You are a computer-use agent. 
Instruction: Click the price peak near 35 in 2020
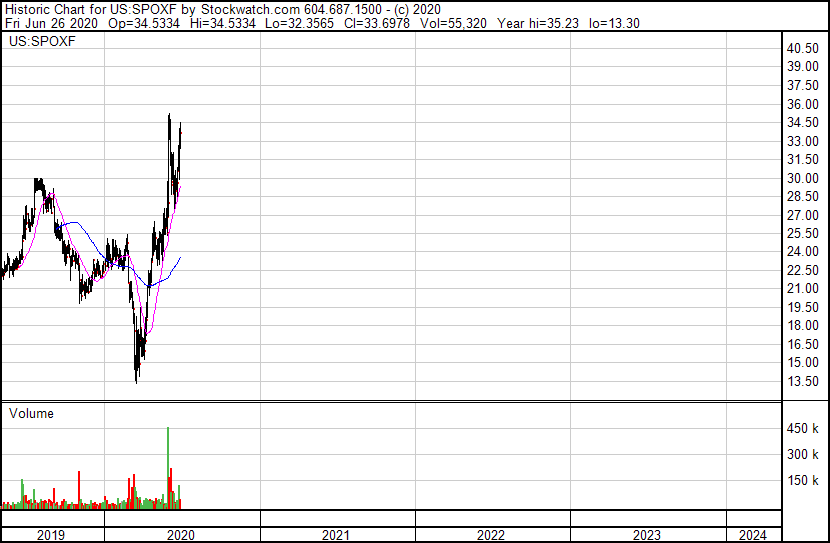point(169,116)
